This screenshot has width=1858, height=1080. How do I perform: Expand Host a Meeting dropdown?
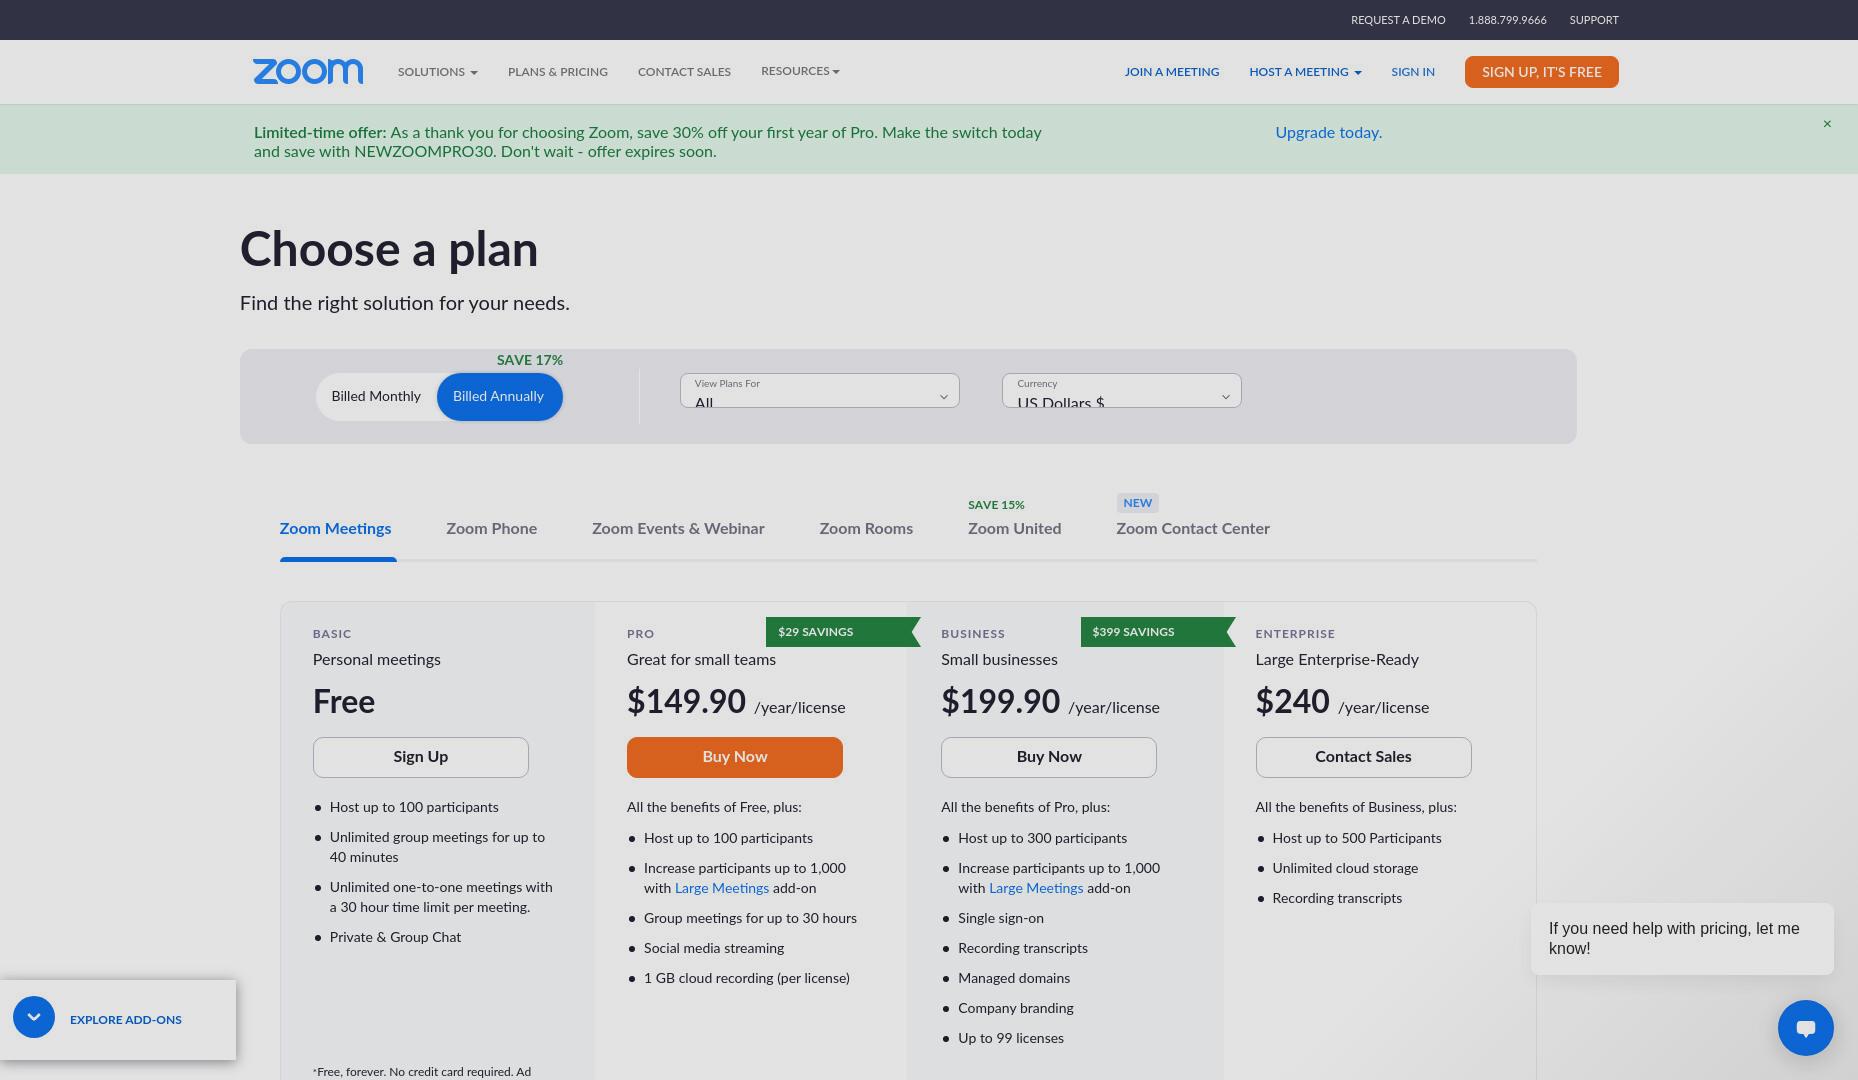(1305, 72)
